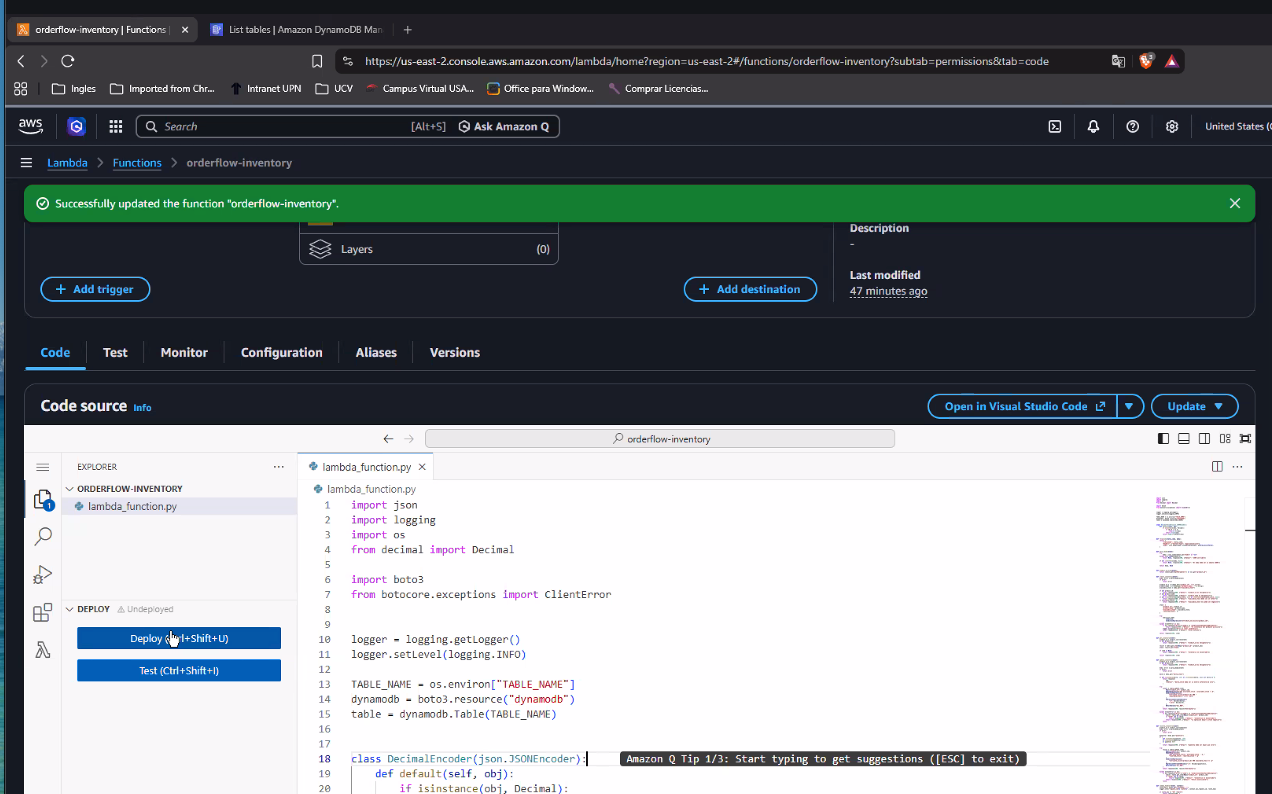
Task: Toggle bottom panel layout icon
Action: tap(1183, 439)
